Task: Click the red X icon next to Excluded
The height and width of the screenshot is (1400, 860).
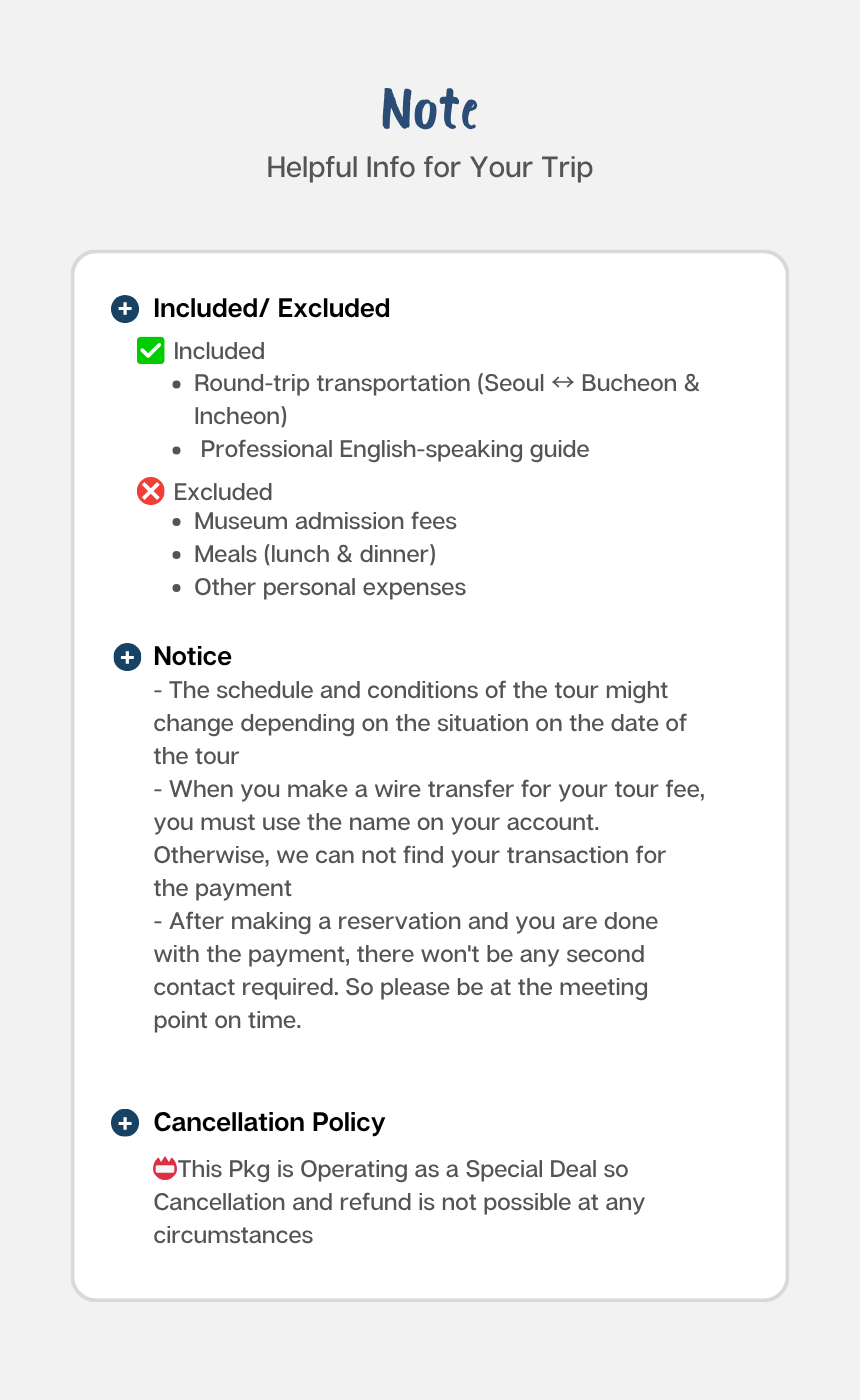Action: pyautogui.click(x=150, y=492)
